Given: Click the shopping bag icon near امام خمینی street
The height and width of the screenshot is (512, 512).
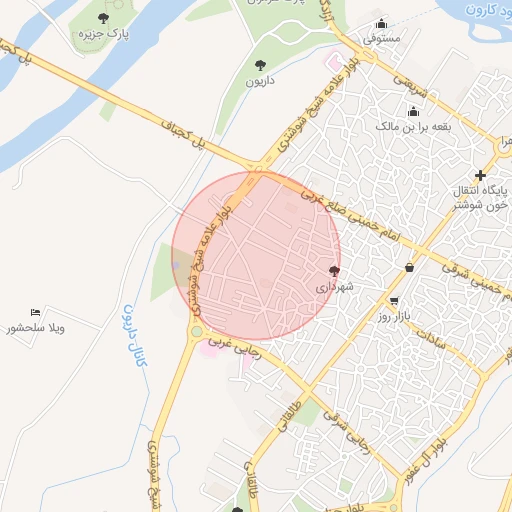Looking at the screenshot, I should 410,267.
